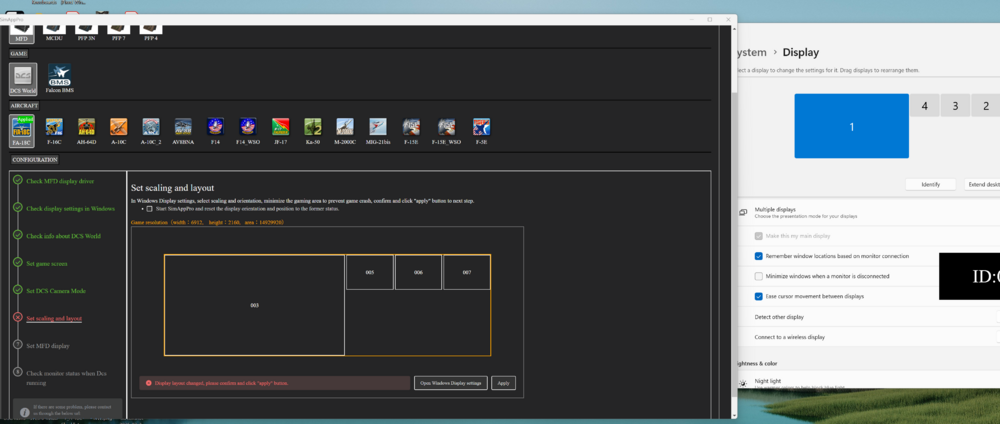
Task: Click screen 007 in layout preview
Action: pos(467,272)
